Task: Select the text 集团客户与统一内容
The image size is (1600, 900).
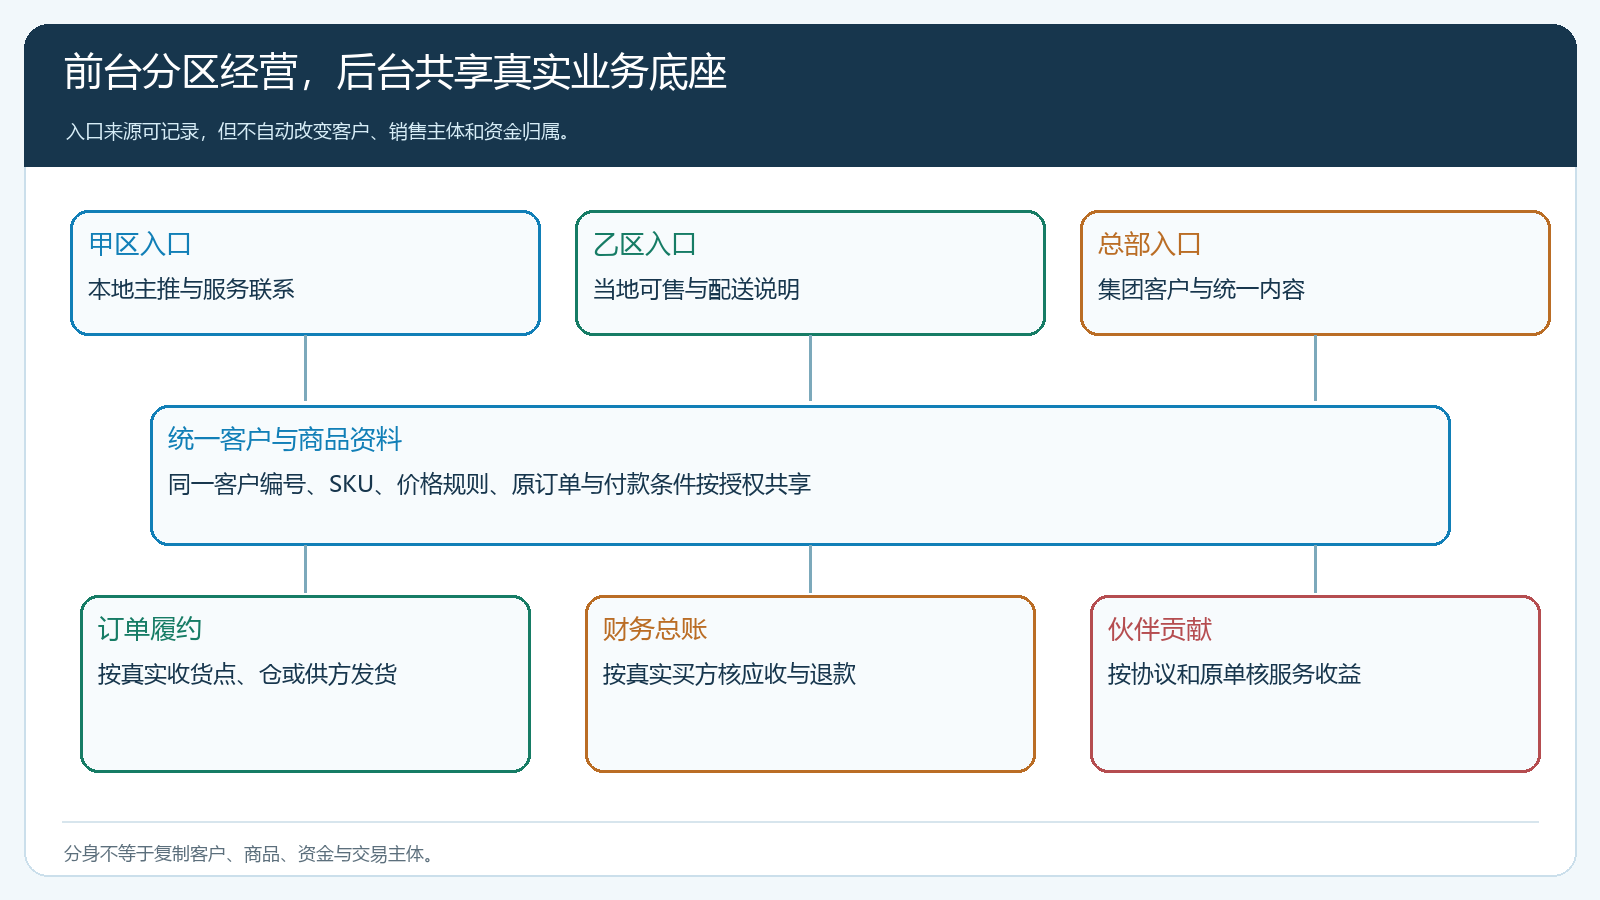Action: click(1201, 289)
